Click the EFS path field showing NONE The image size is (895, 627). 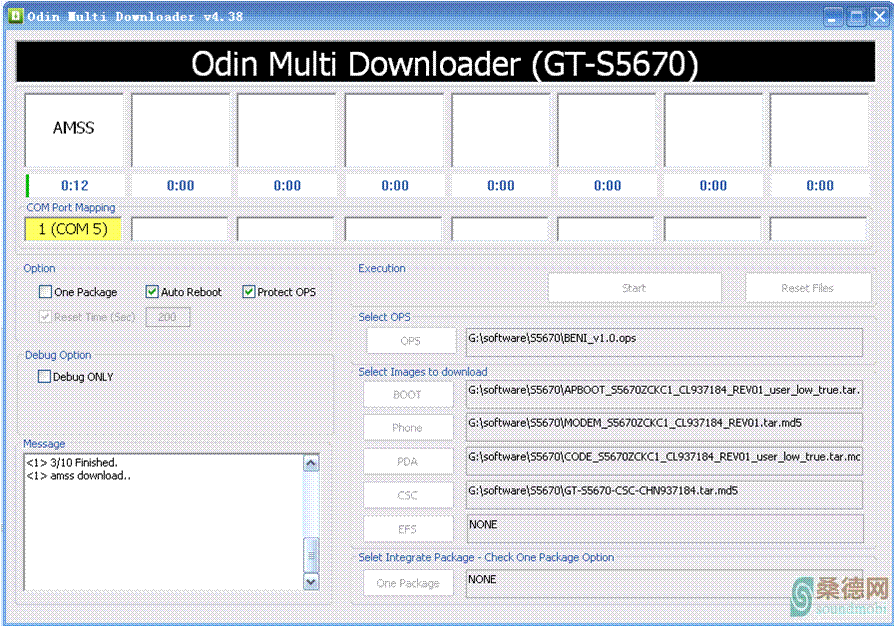664,529
